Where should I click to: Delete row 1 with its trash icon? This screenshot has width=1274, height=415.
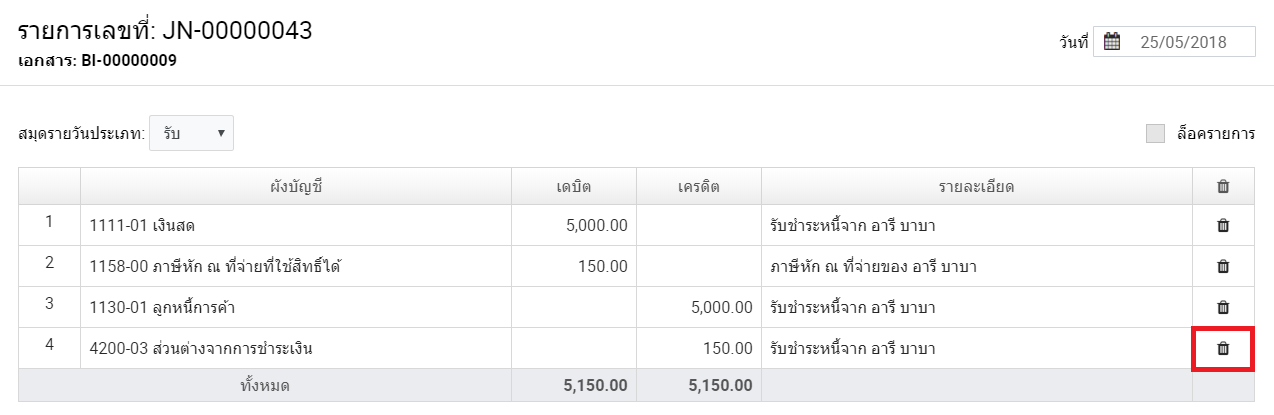[1222, 226]
